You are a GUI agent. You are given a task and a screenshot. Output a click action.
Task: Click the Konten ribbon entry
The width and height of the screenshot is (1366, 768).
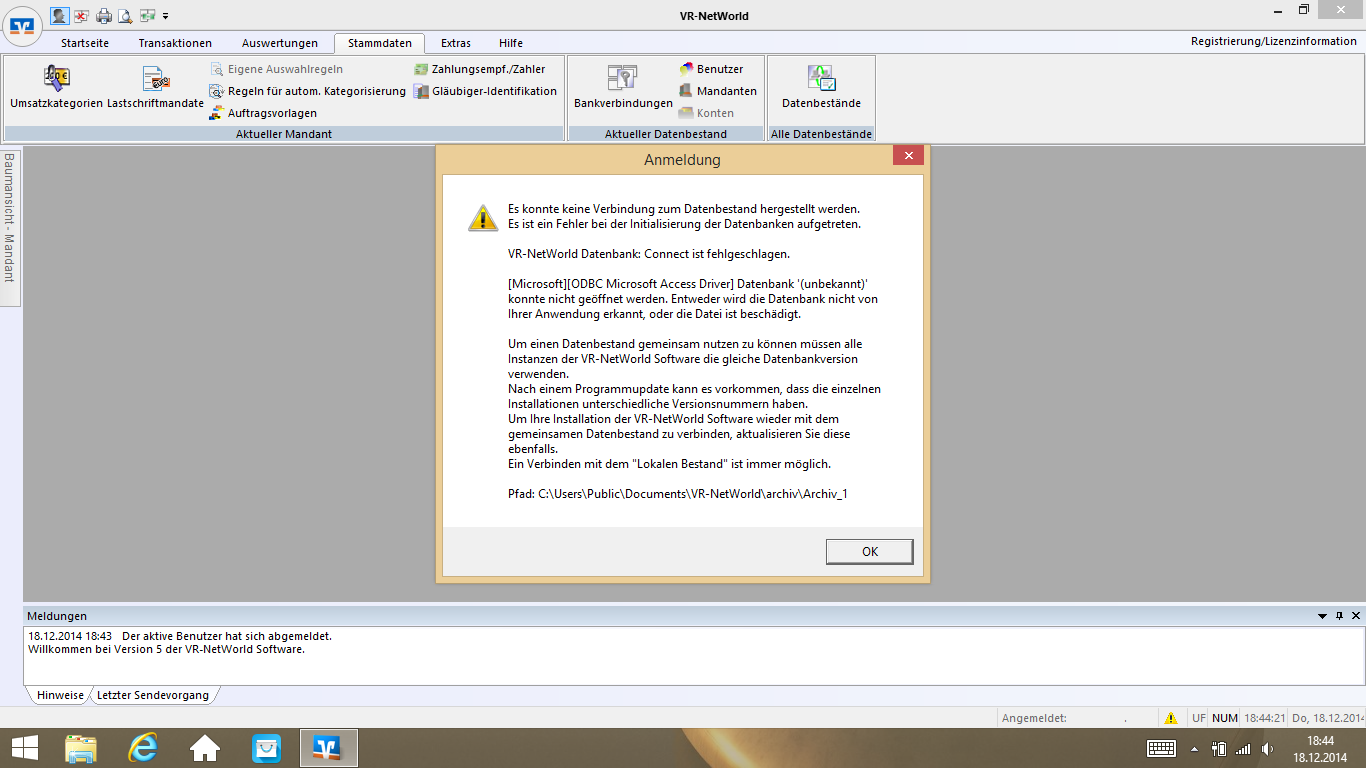tap(707, 113)
